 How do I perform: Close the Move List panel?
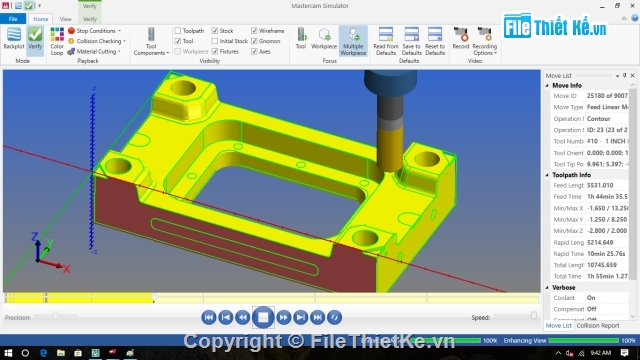pyautogui.click(x=632, y=76)
